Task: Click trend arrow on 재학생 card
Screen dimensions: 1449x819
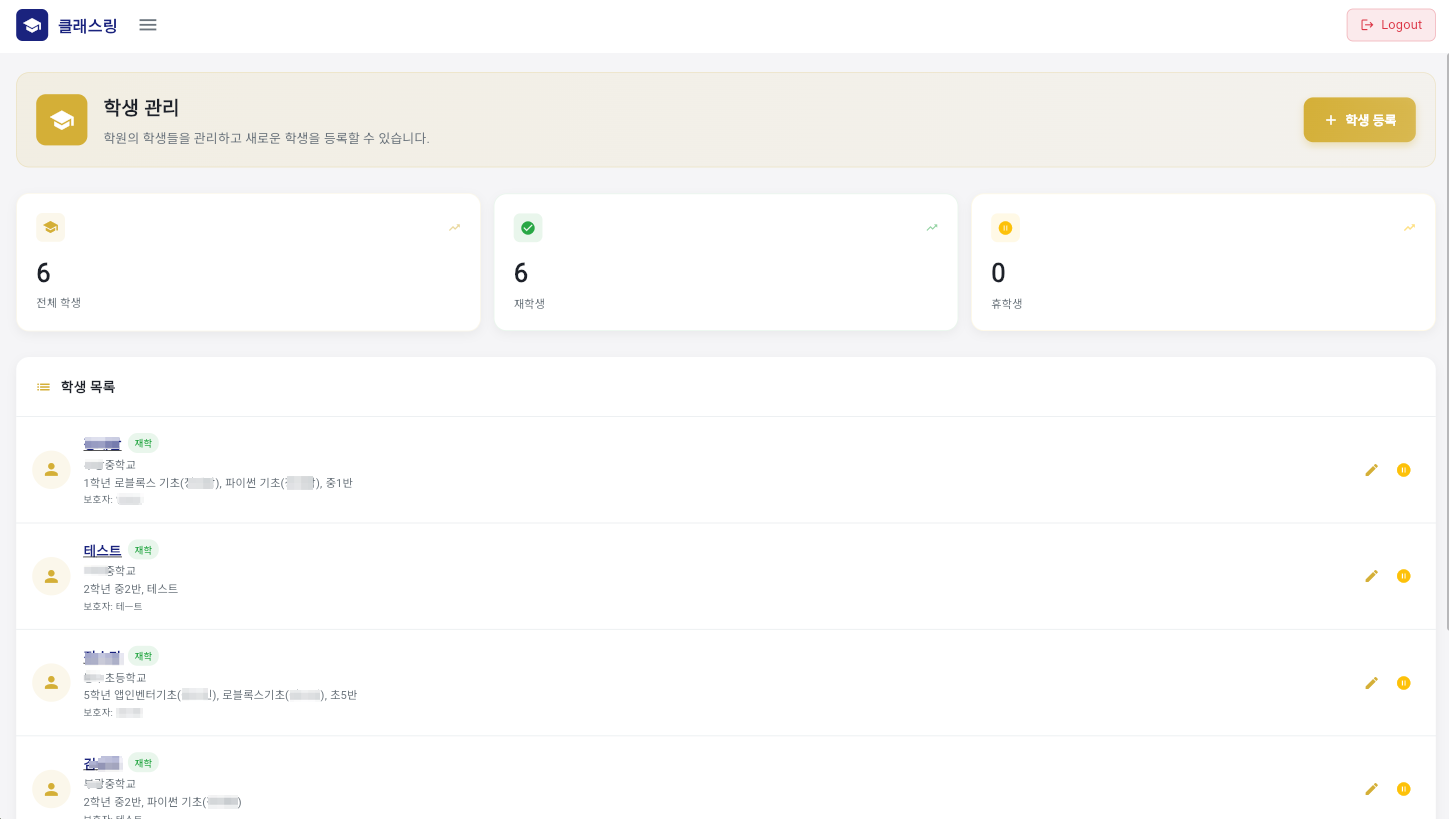Action: [x=932, y=228]
